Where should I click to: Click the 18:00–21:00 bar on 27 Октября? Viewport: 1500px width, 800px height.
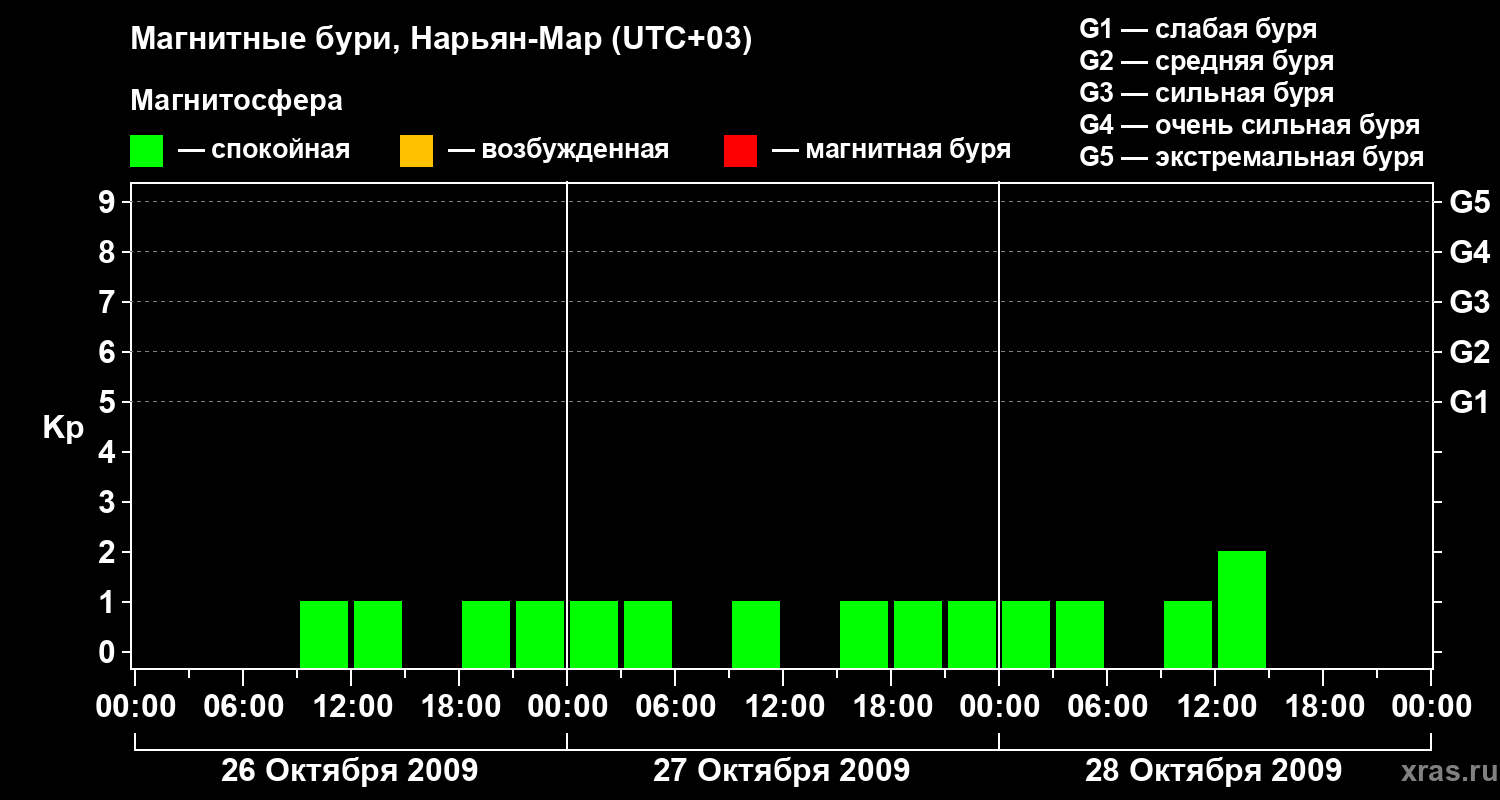pyautogui.click(x=918, y=634)
